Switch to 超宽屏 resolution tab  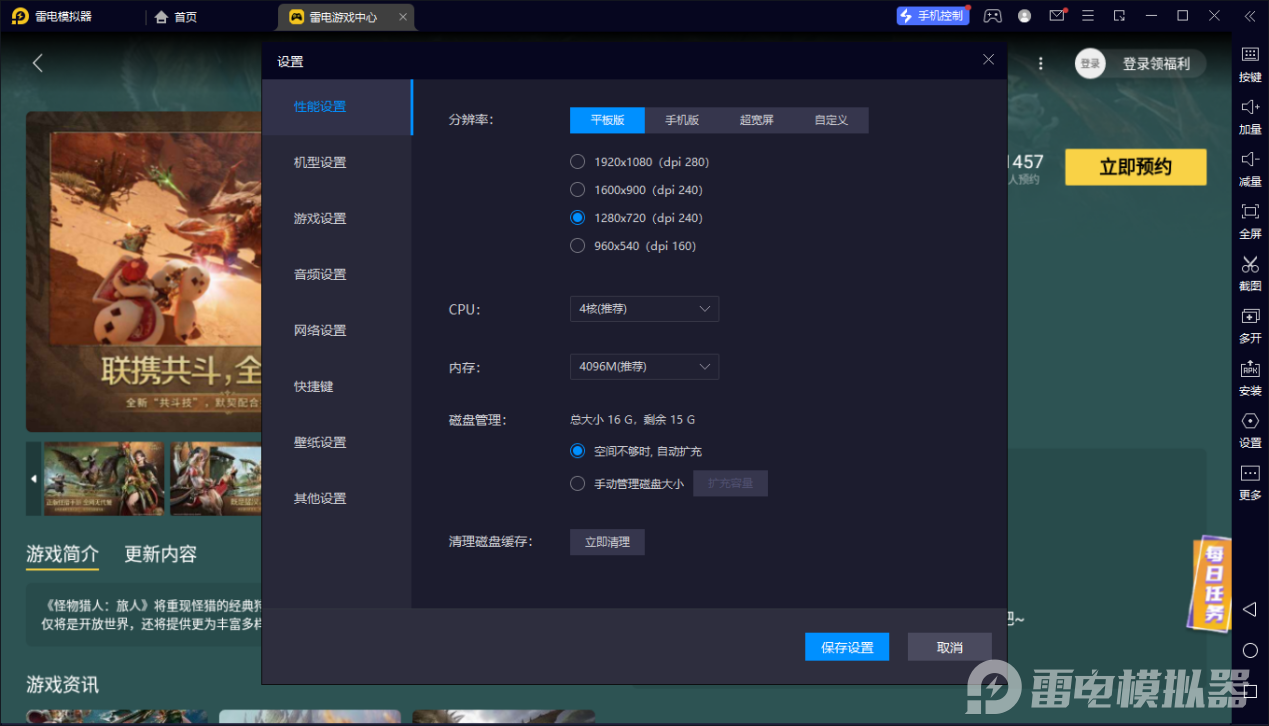click(756, 120)
